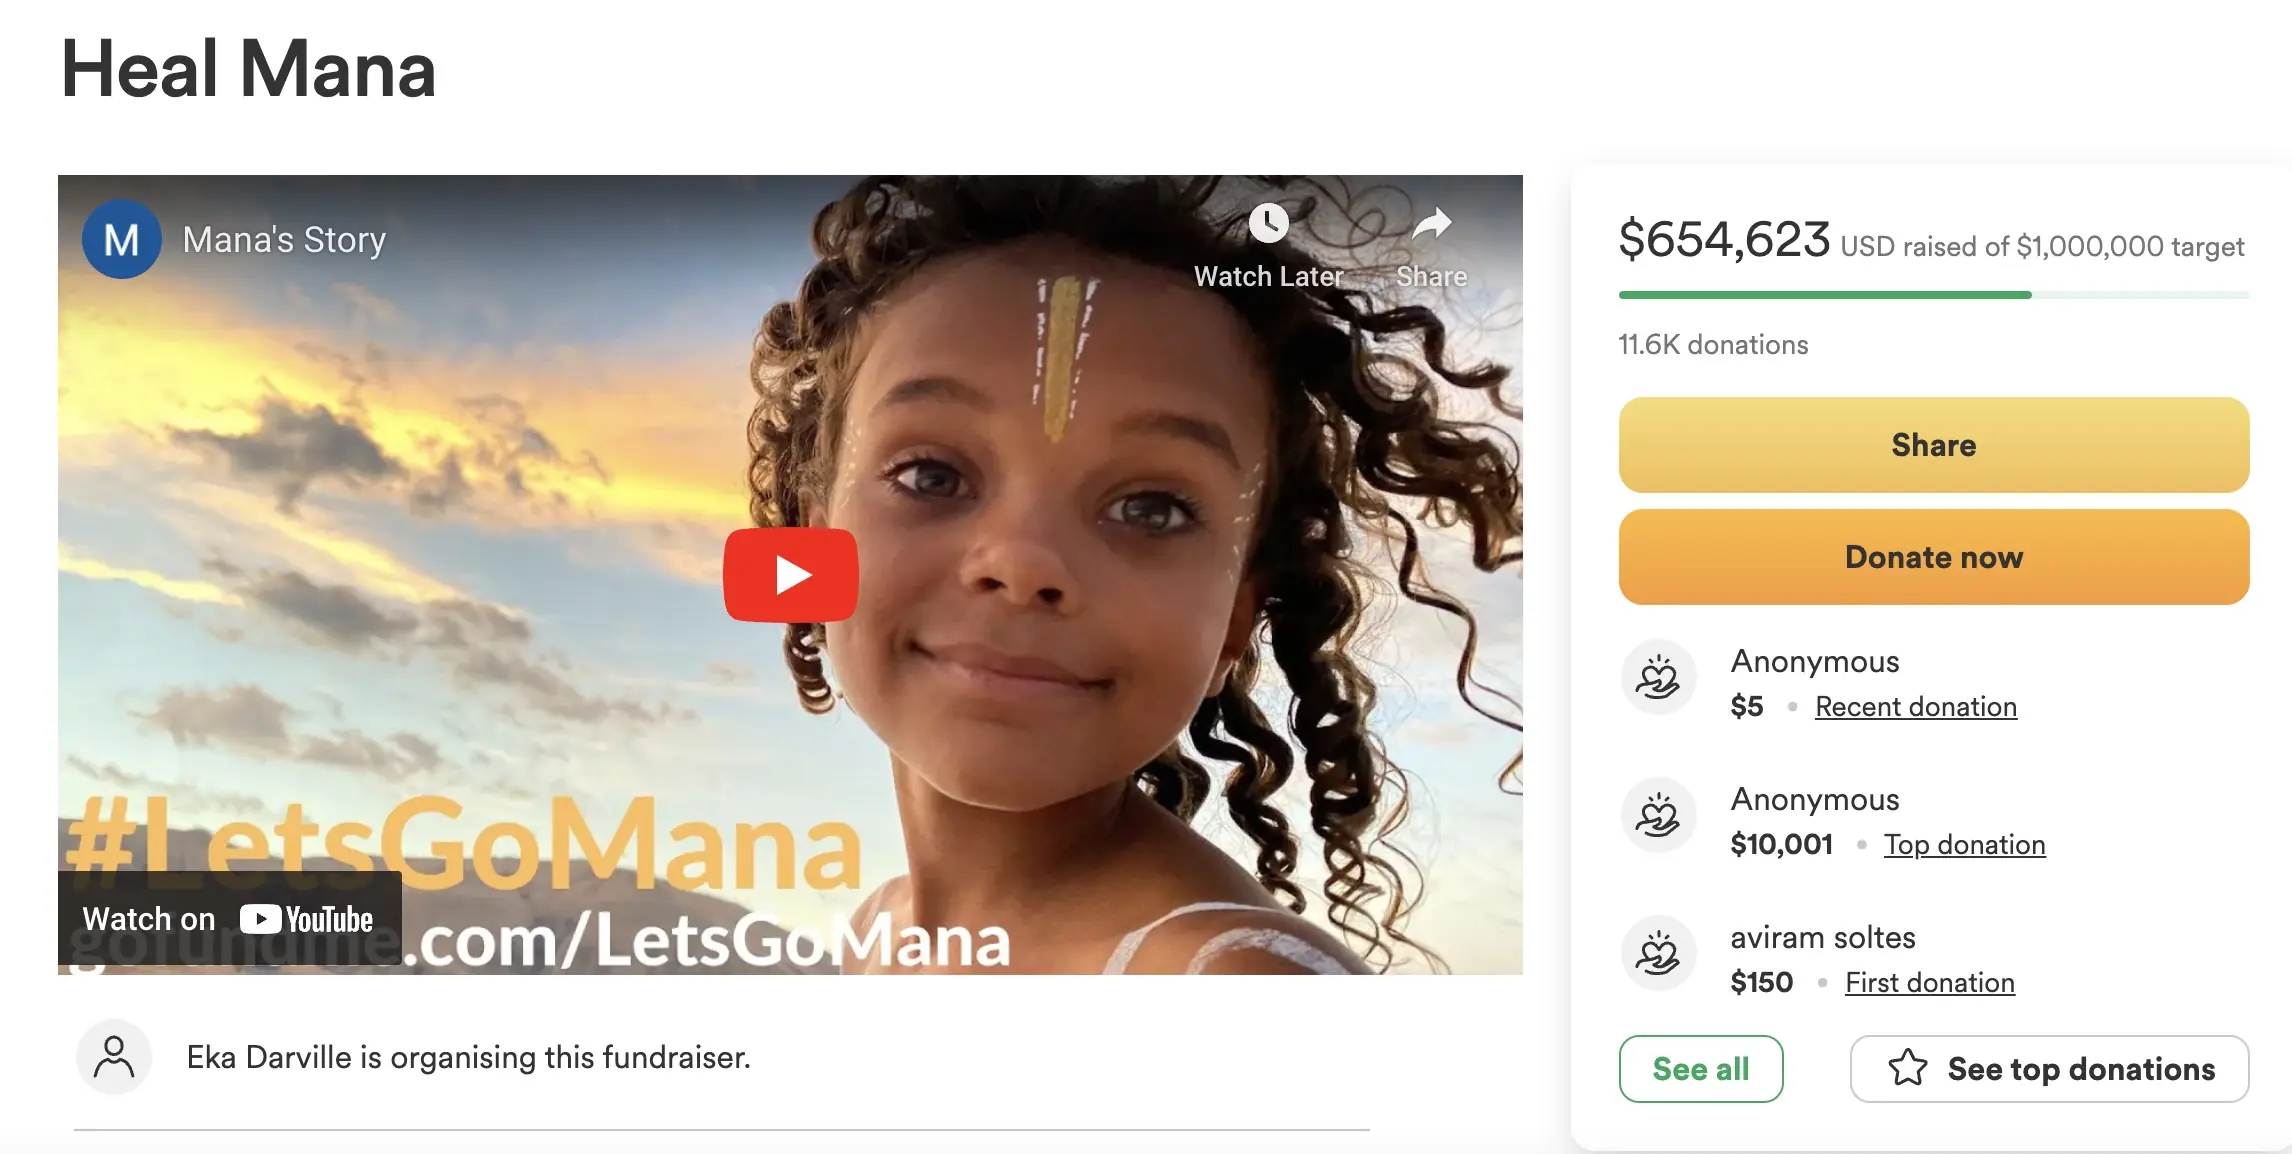Open the See all donations button
2292x1154 pixels.
click(1700, 1068)
